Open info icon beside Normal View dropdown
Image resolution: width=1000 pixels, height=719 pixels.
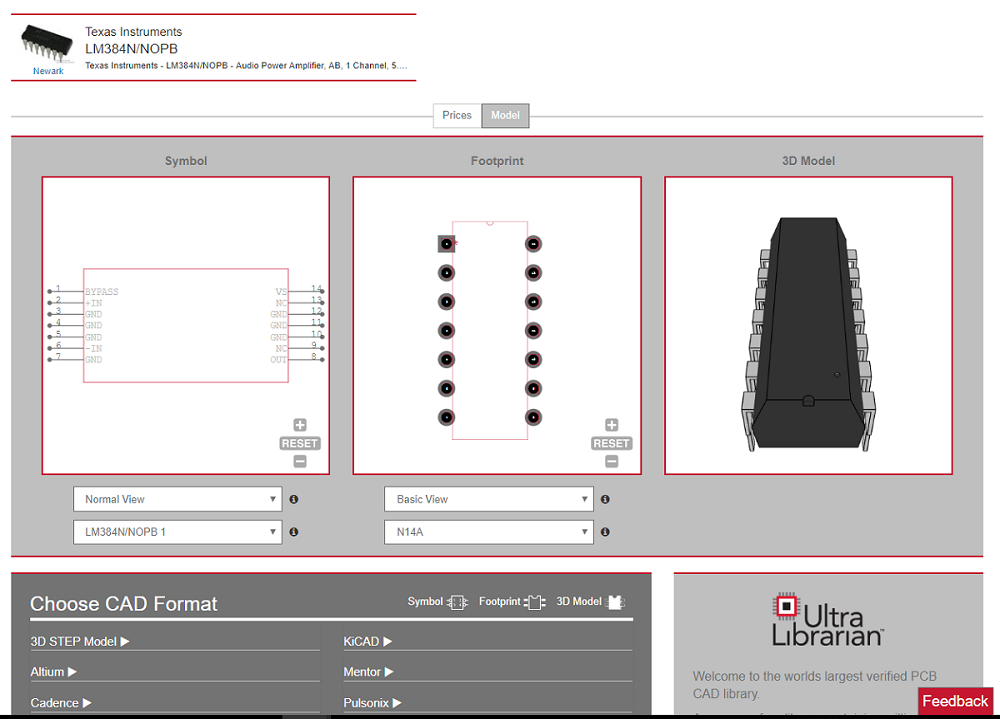pos(294,500)
